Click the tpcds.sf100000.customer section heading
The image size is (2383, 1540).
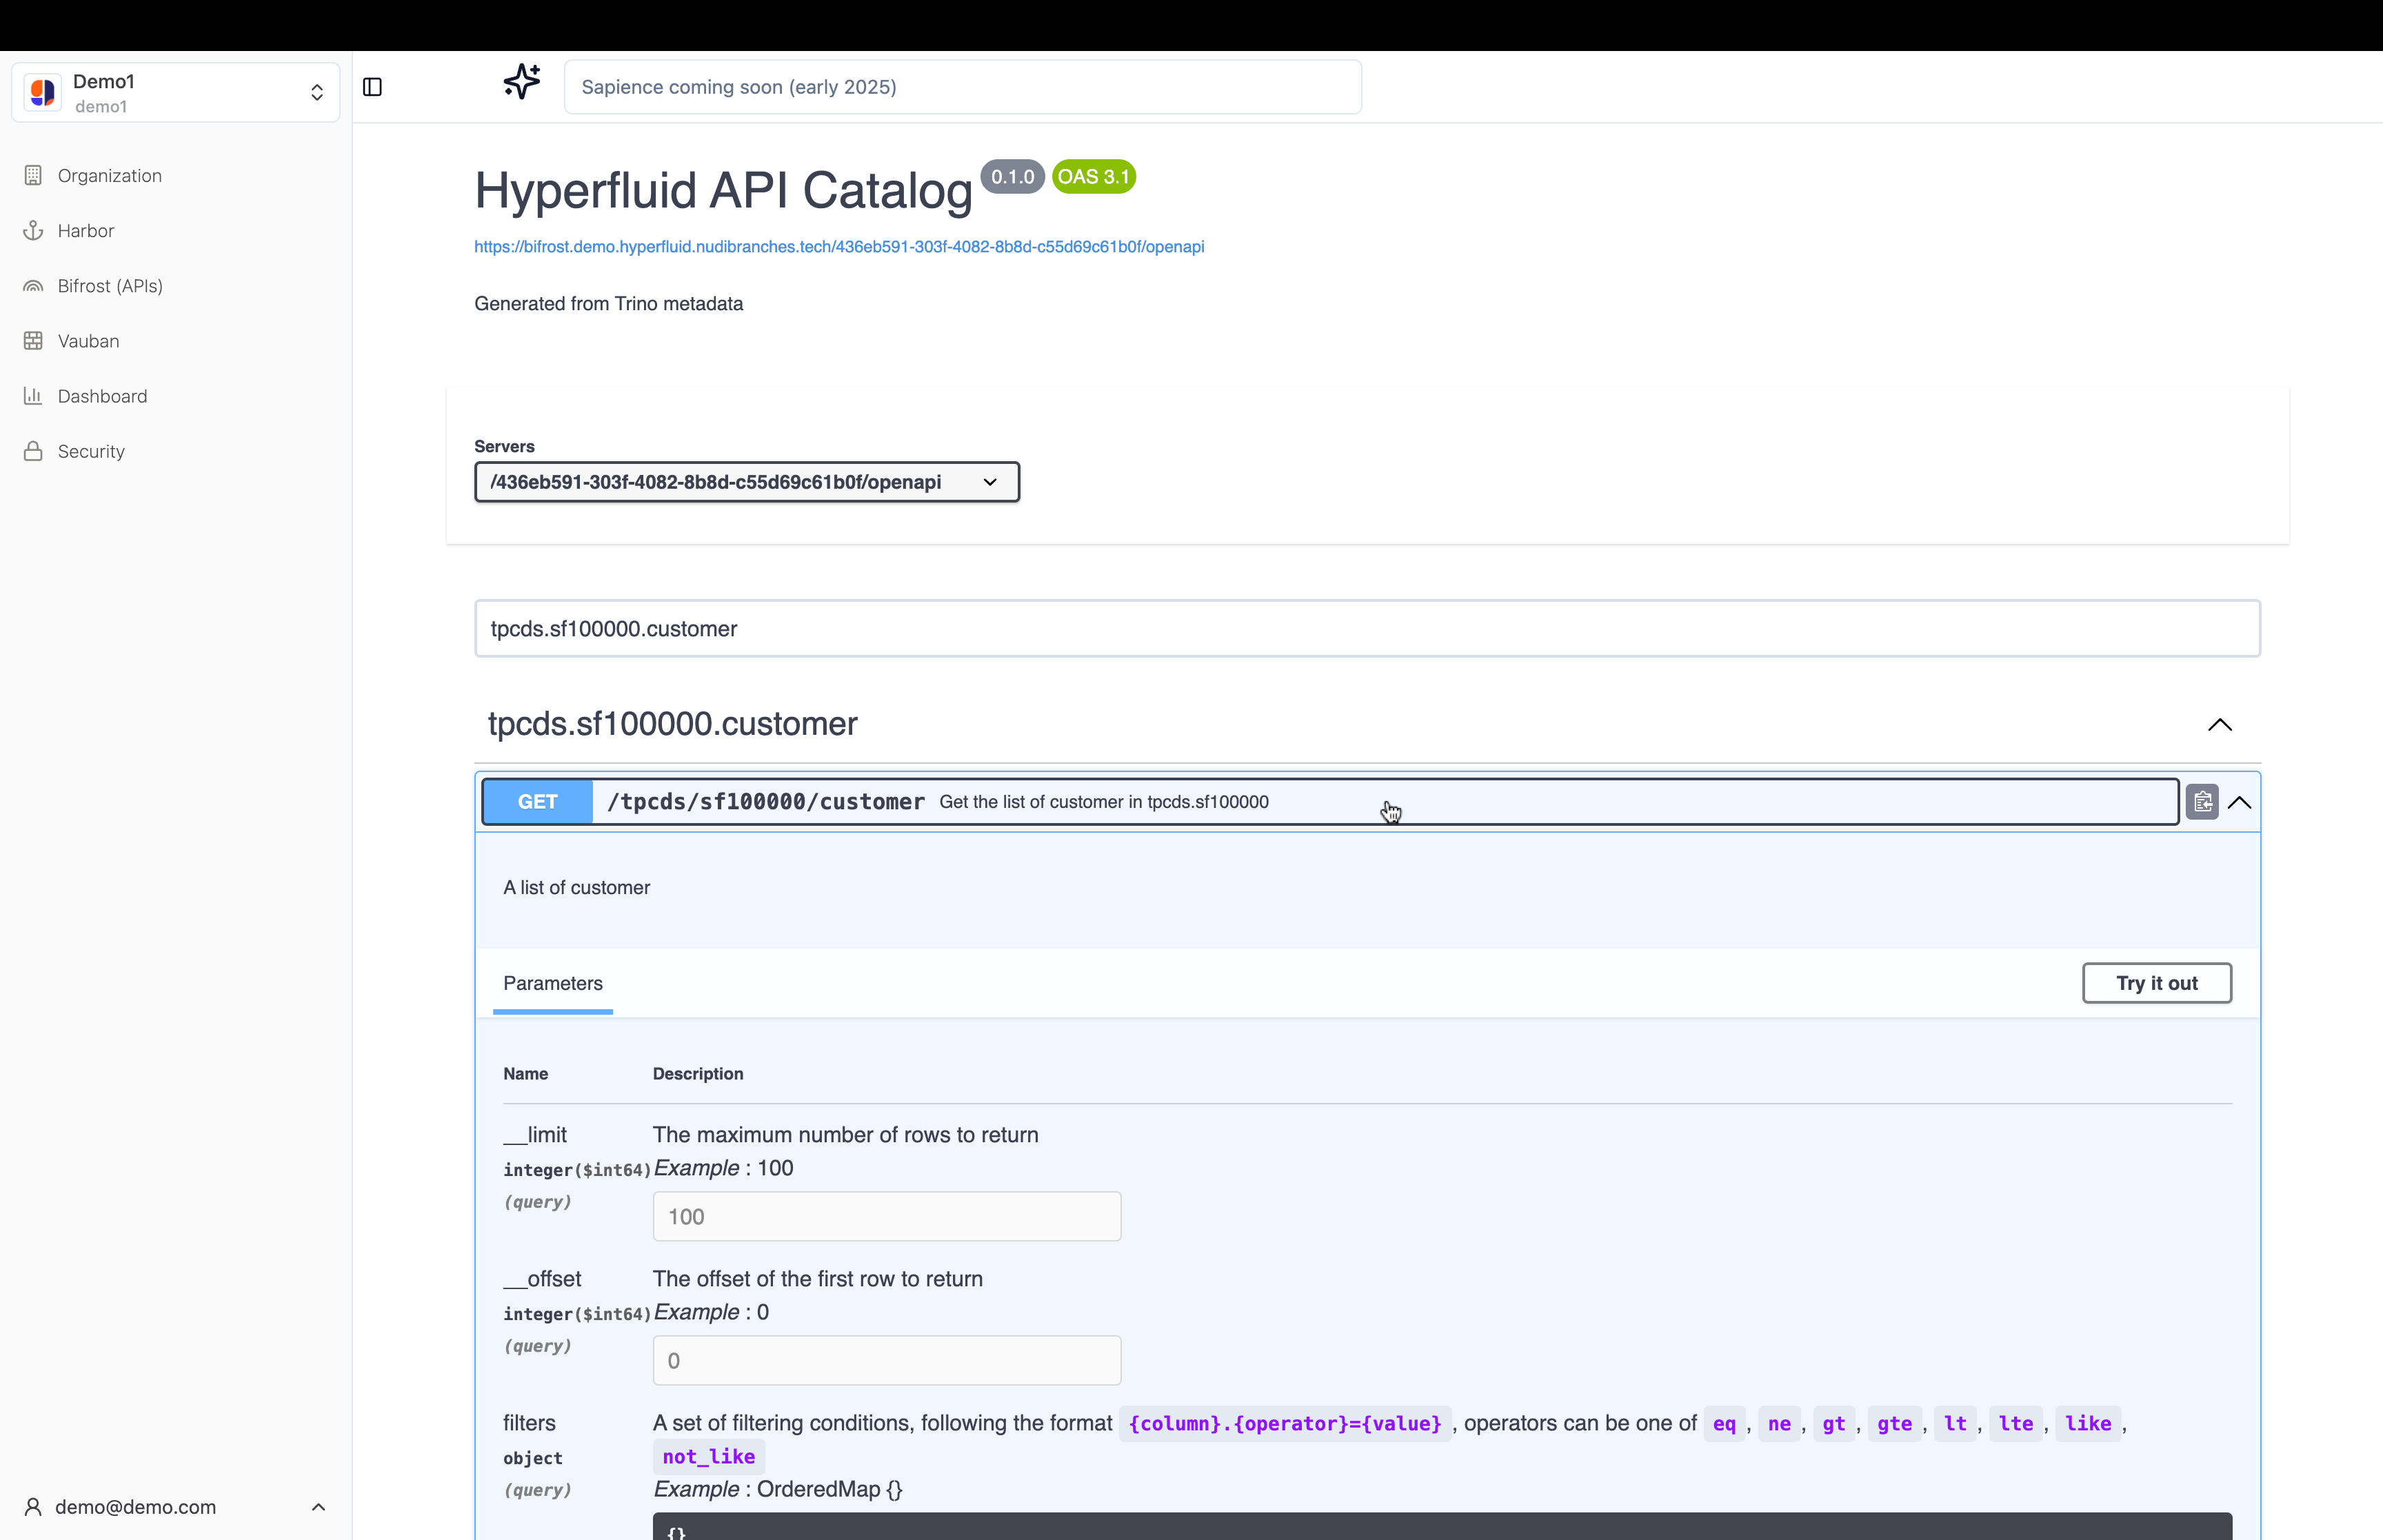click(672, 724)
